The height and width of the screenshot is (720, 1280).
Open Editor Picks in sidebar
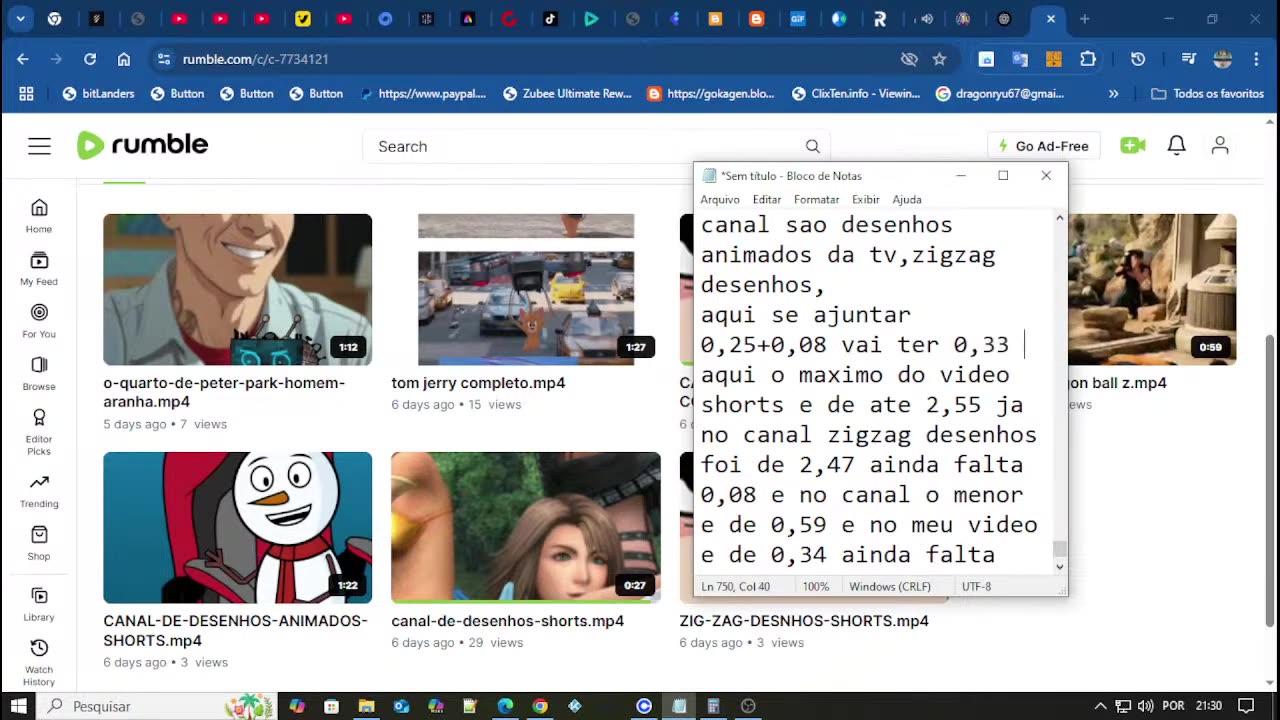pos(39,431)
